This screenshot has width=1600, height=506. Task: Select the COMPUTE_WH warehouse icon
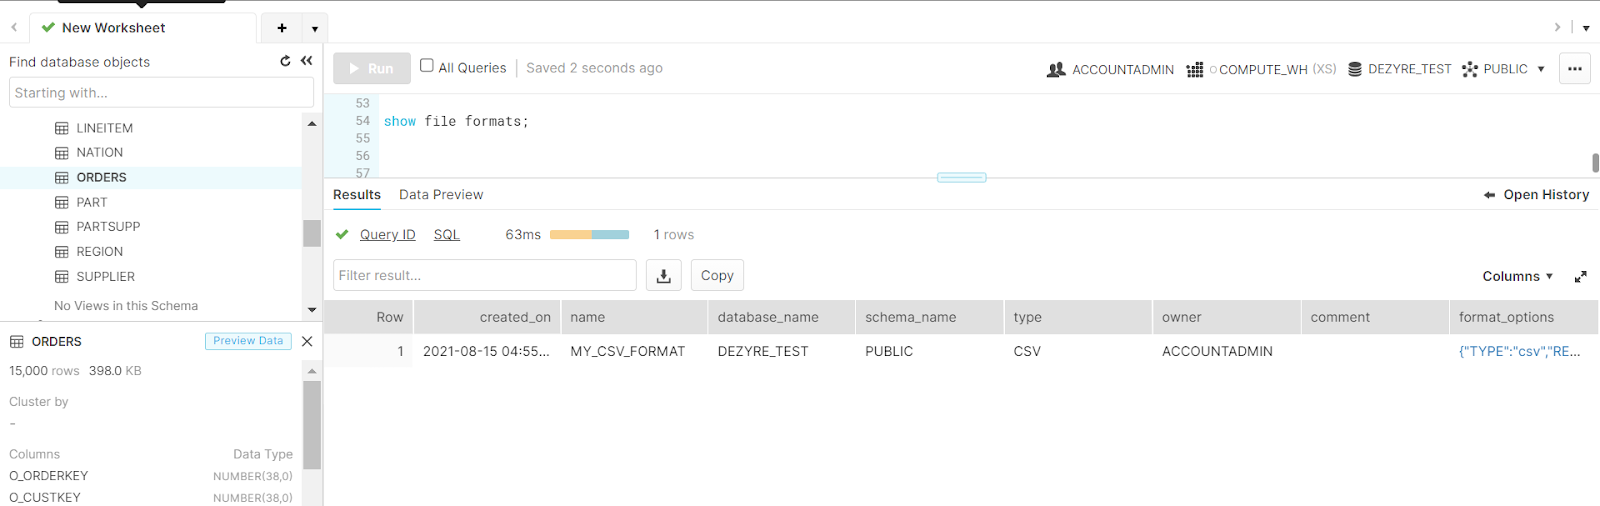[x=1194, y=70]
